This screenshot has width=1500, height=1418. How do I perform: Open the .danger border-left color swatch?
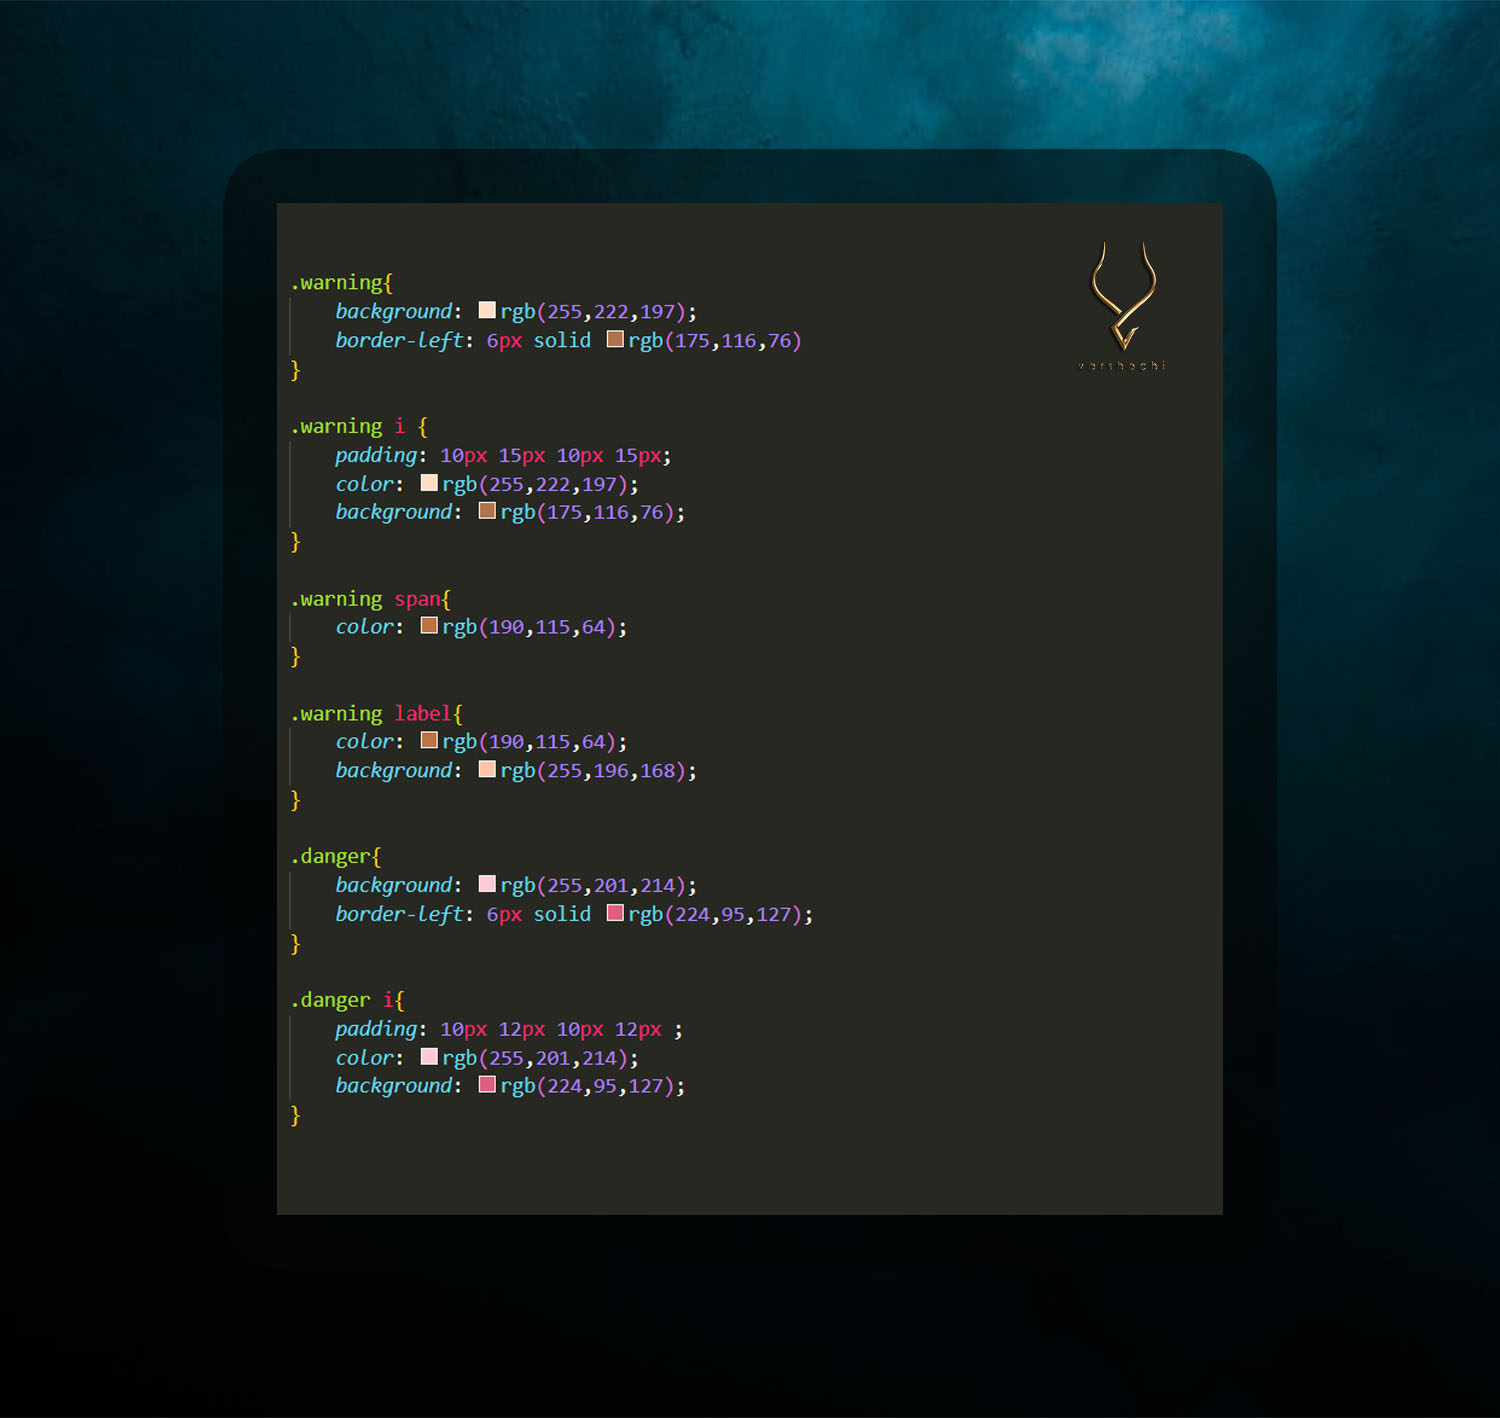pyautogui.click(x=615, y=914)
